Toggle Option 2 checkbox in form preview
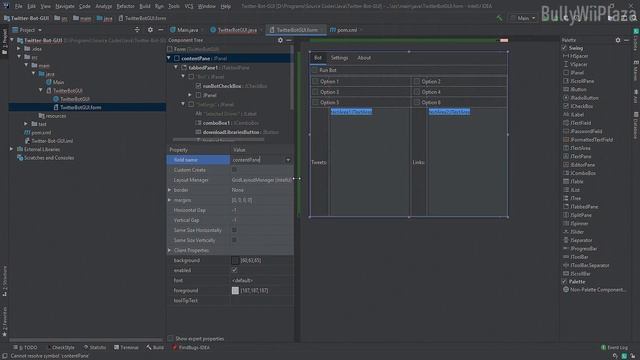This screenshot has height=360, width=640. (417, 82)
